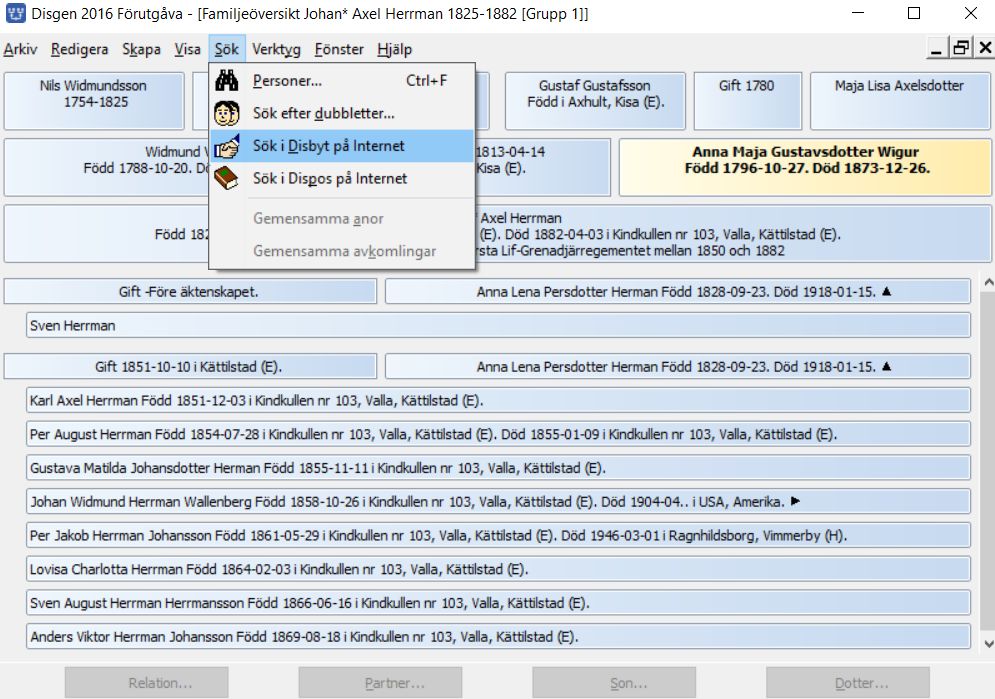Viewport: 995px width, 699px height.
Task: Click the Gift 1780 marriage box
Action: click(x=748, y=101)
